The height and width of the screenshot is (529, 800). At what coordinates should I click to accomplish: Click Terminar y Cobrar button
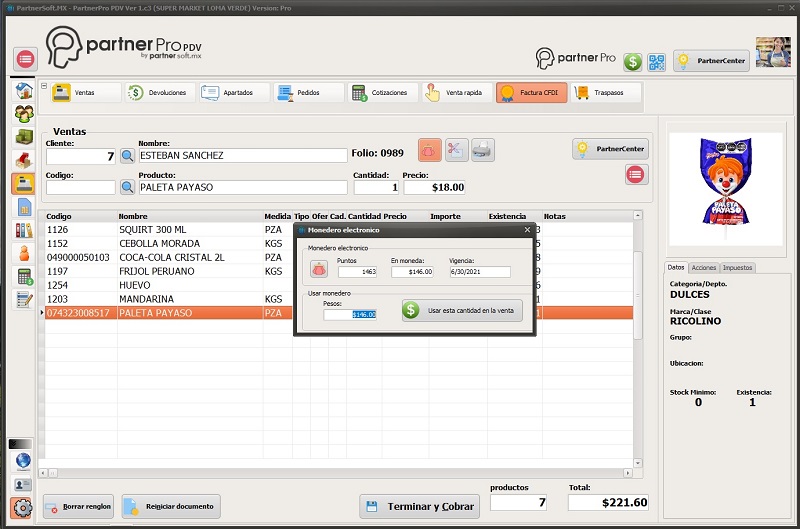(419, 507)
